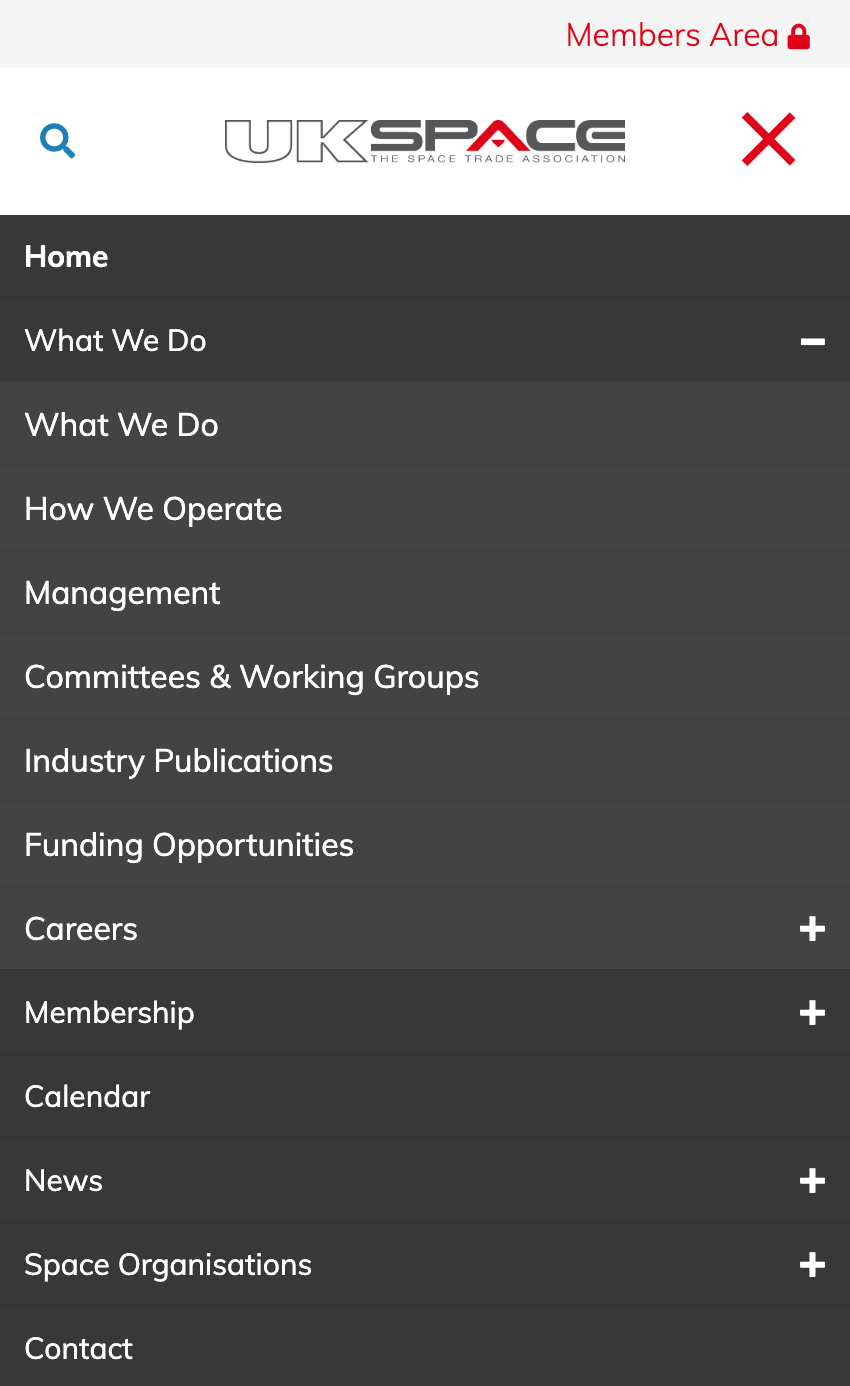Go to the Contact page
The image size is (850, 1386).
[x=78, y=1349]
